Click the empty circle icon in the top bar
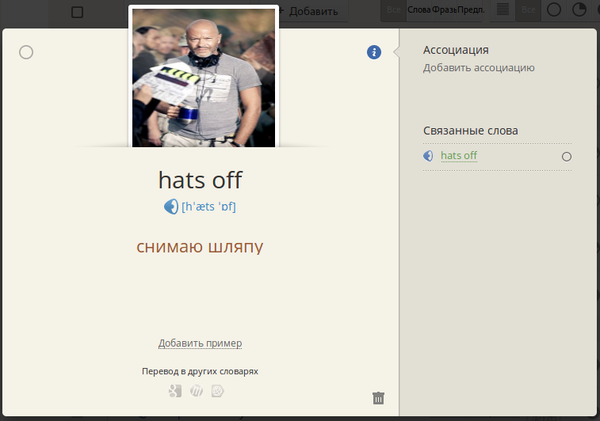The height and width of the screenshot is (421, 600). 554,10
